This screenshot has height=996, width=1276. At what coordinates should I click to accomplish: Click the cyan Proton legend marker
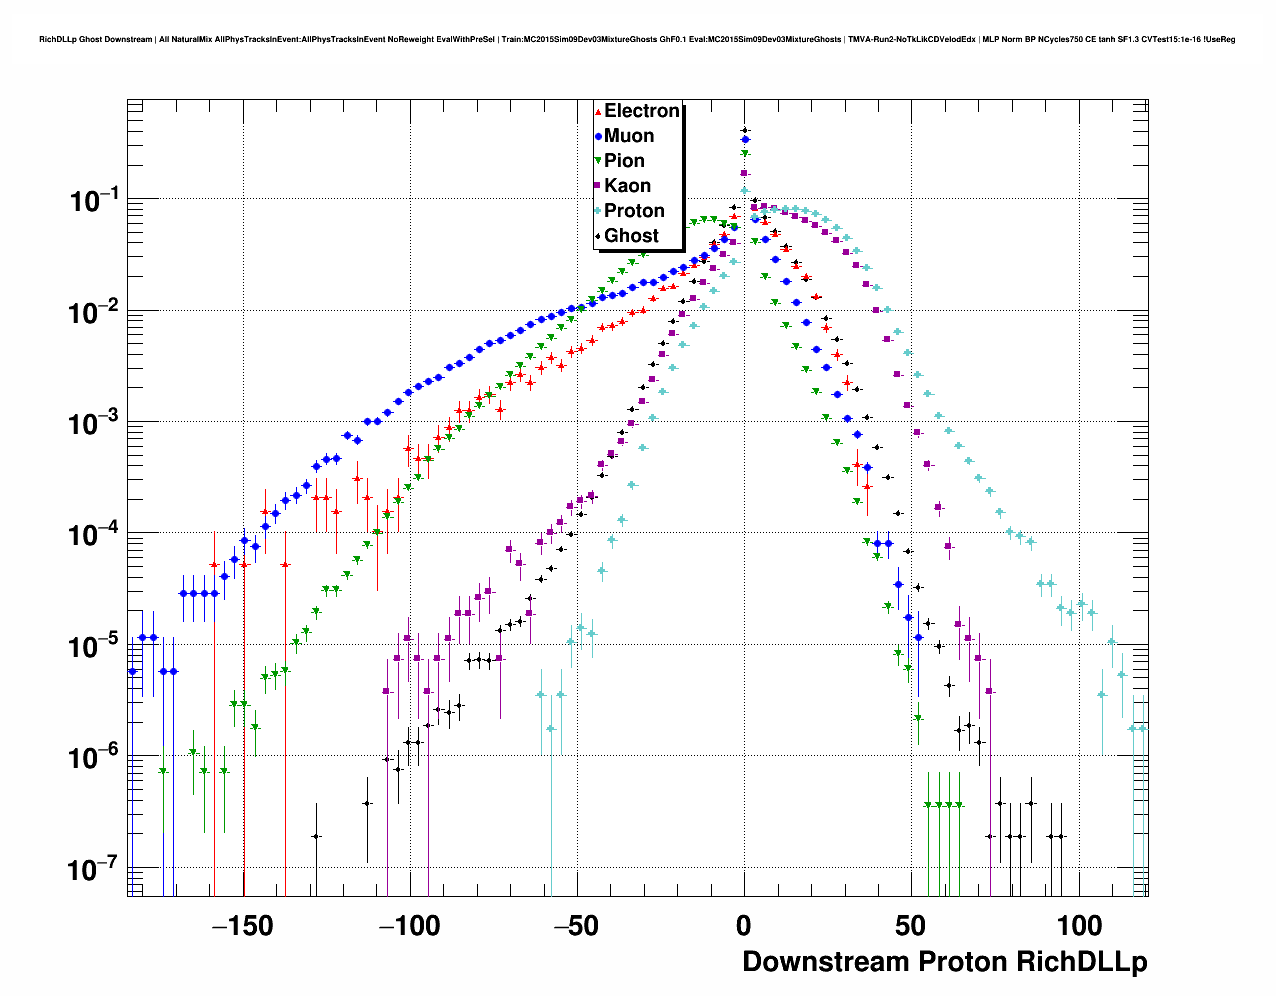[x=598, y=211]
